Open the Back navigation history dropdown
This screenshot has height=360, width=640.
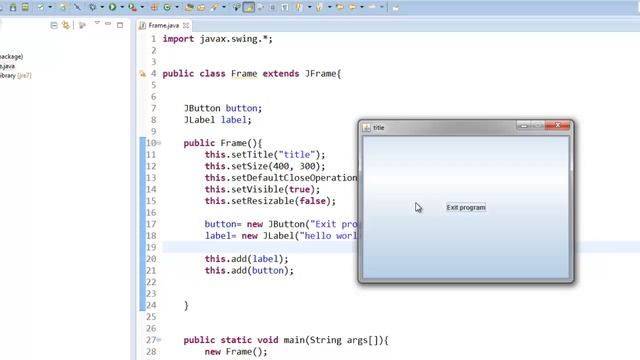[362, 7]
